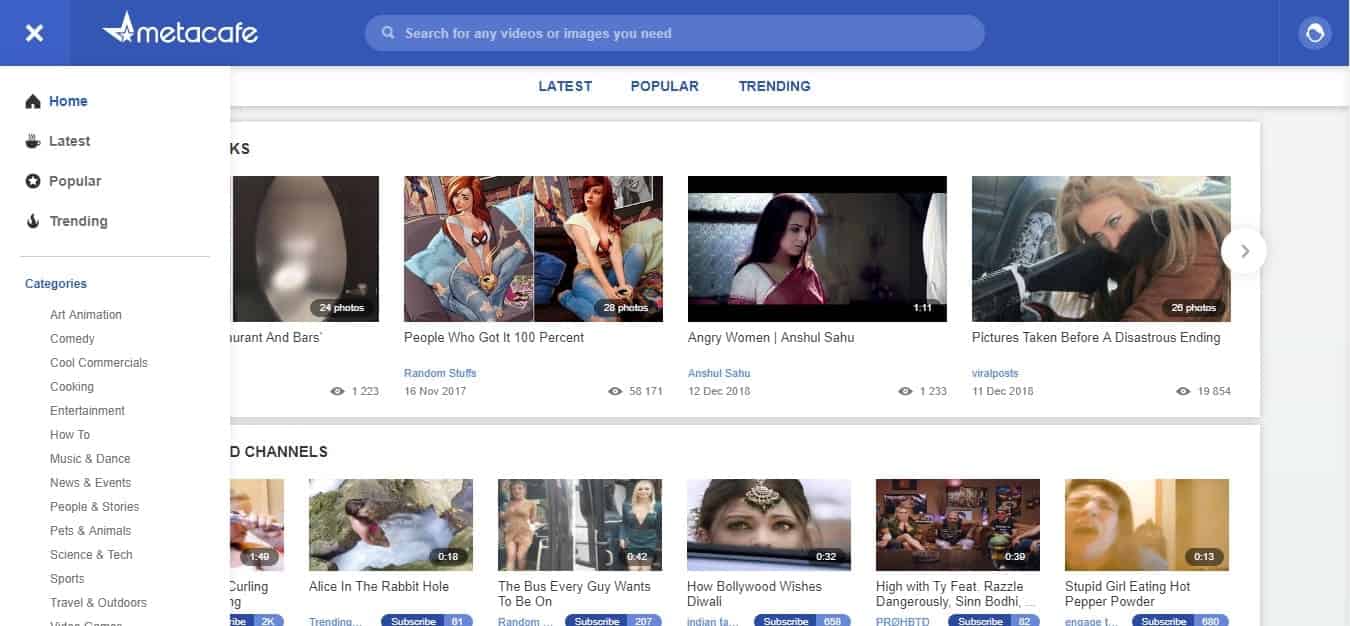1350x626 pixels.
Task: Open Popular in the sidebar menu
Action: [x=75, y=181]
